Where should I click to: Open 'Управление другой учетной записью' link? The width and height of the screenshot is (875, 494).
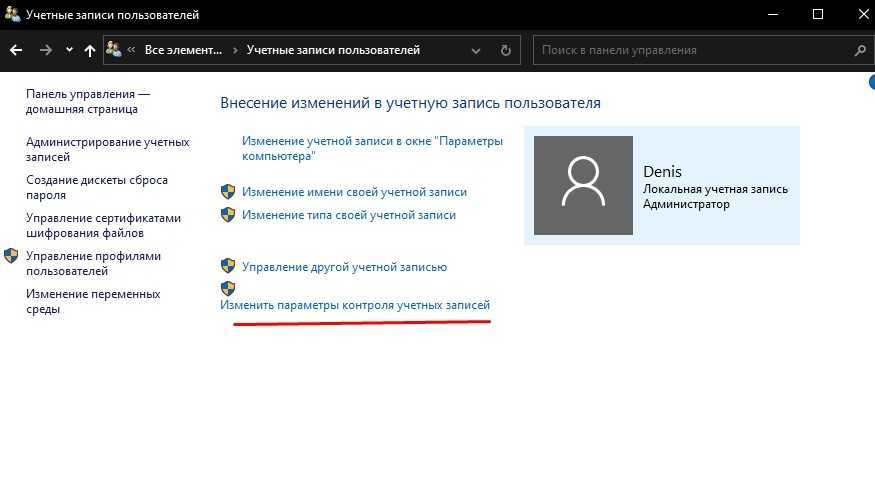click(344, 267)
